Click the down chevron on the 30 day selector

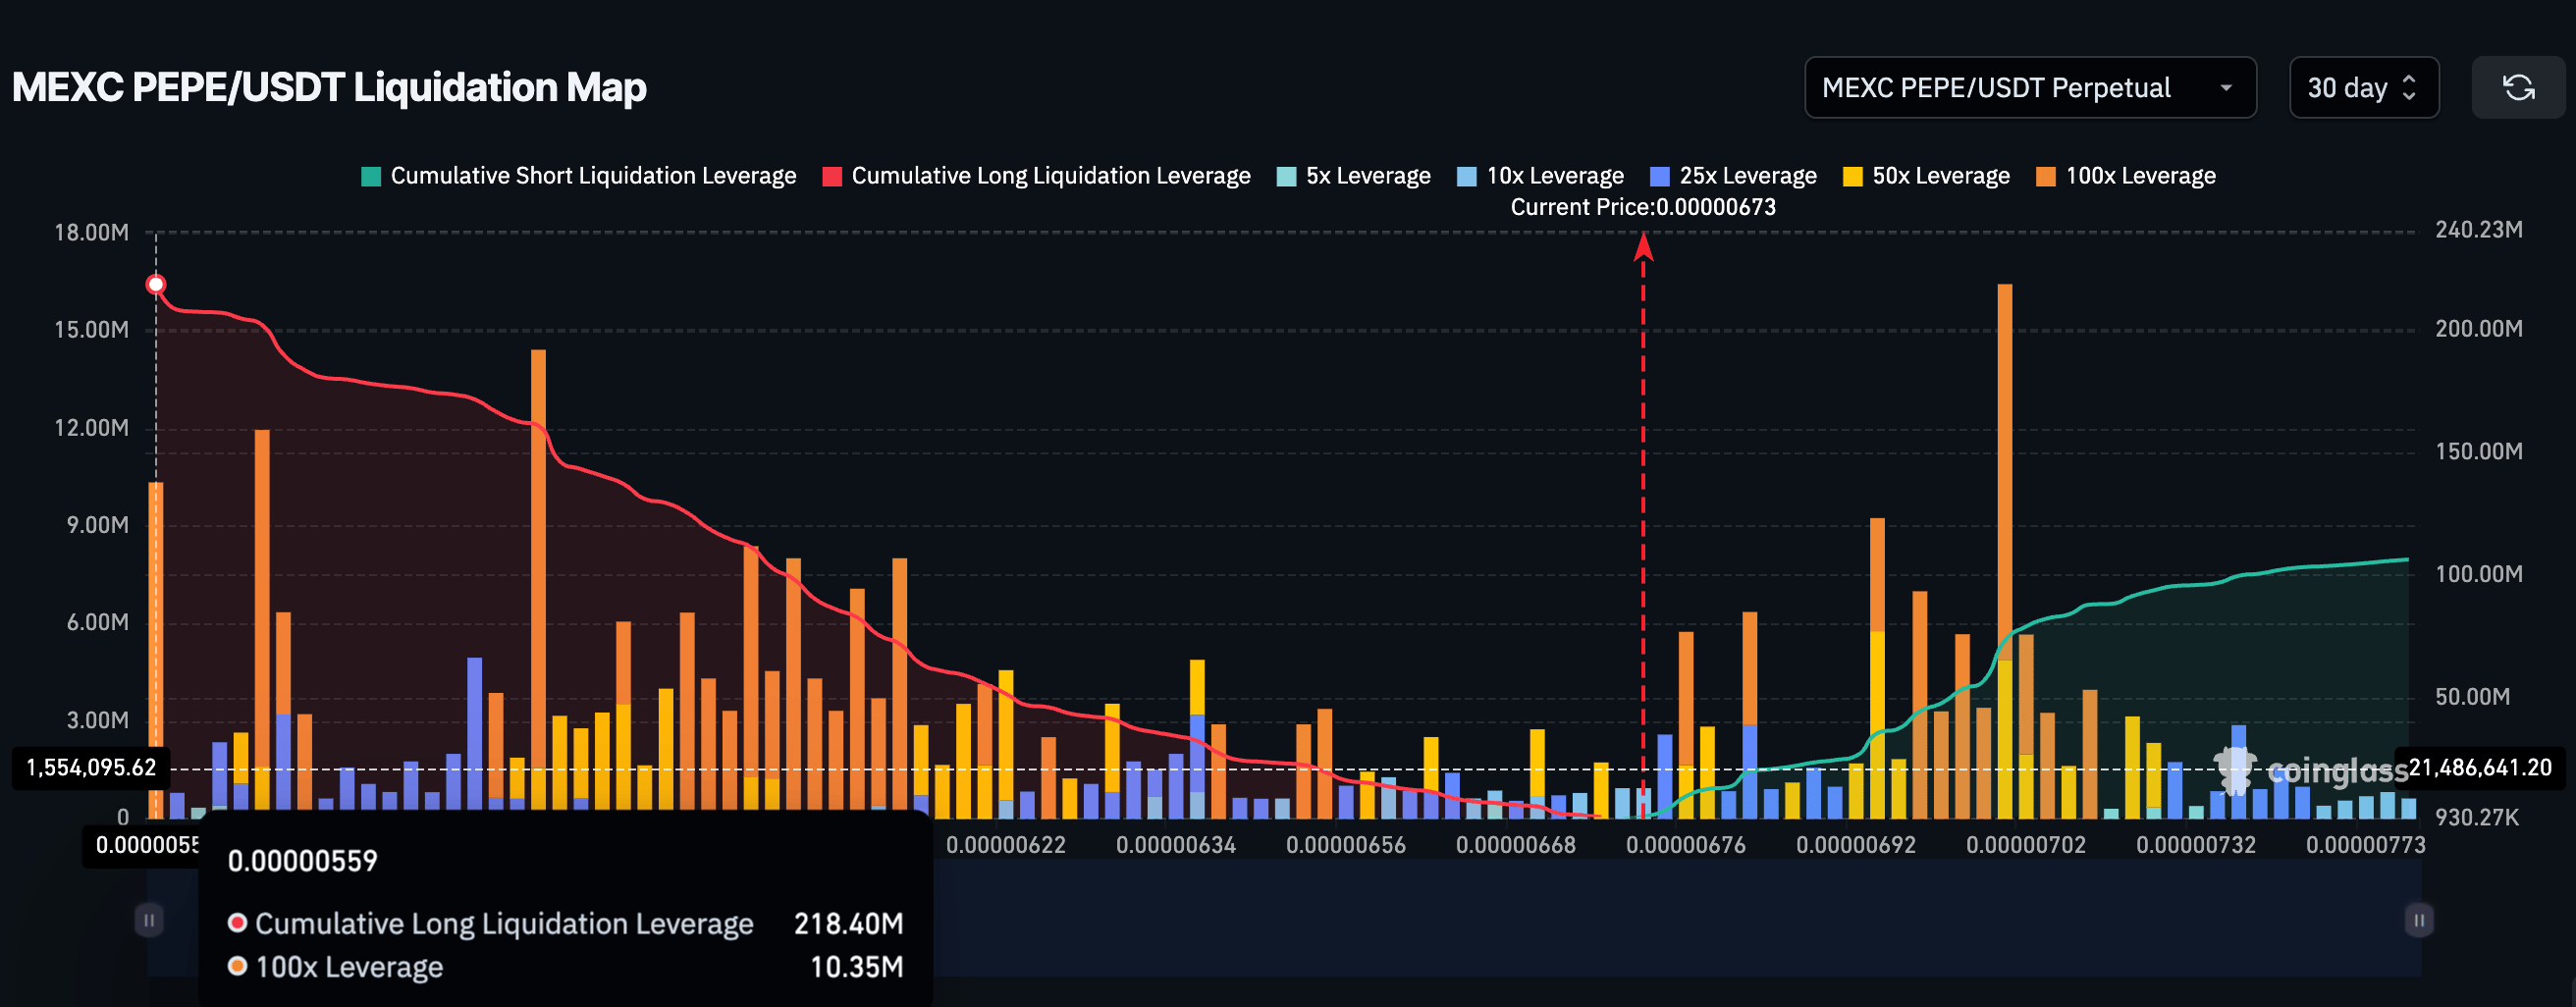(2408, 96)
